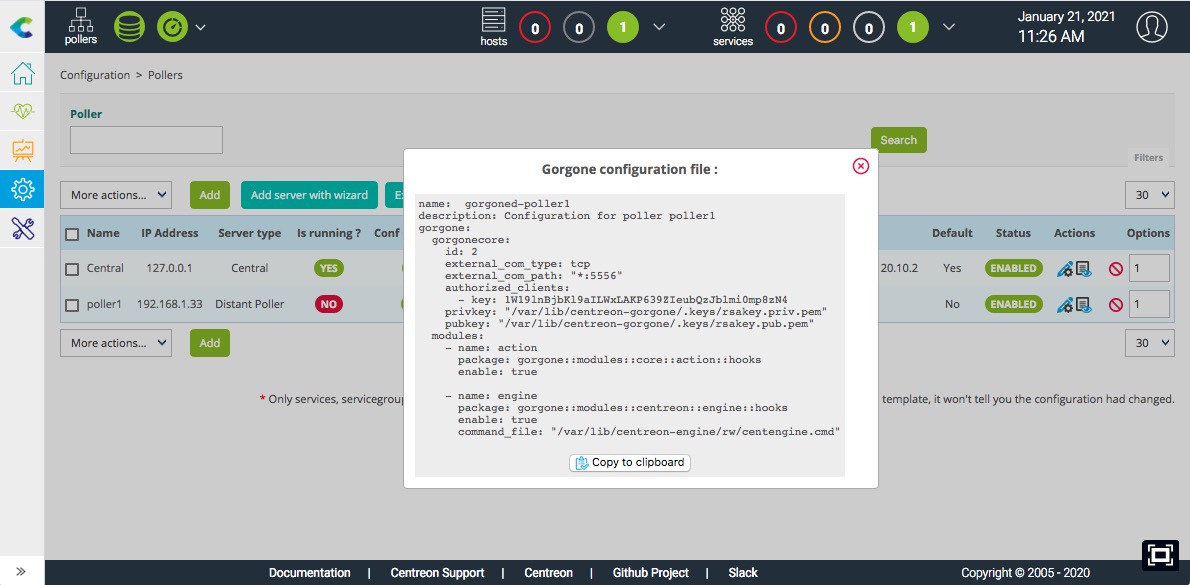Click the Poller search input field
The height and width of the screenshot is (585, 1190).
(146, 140)
